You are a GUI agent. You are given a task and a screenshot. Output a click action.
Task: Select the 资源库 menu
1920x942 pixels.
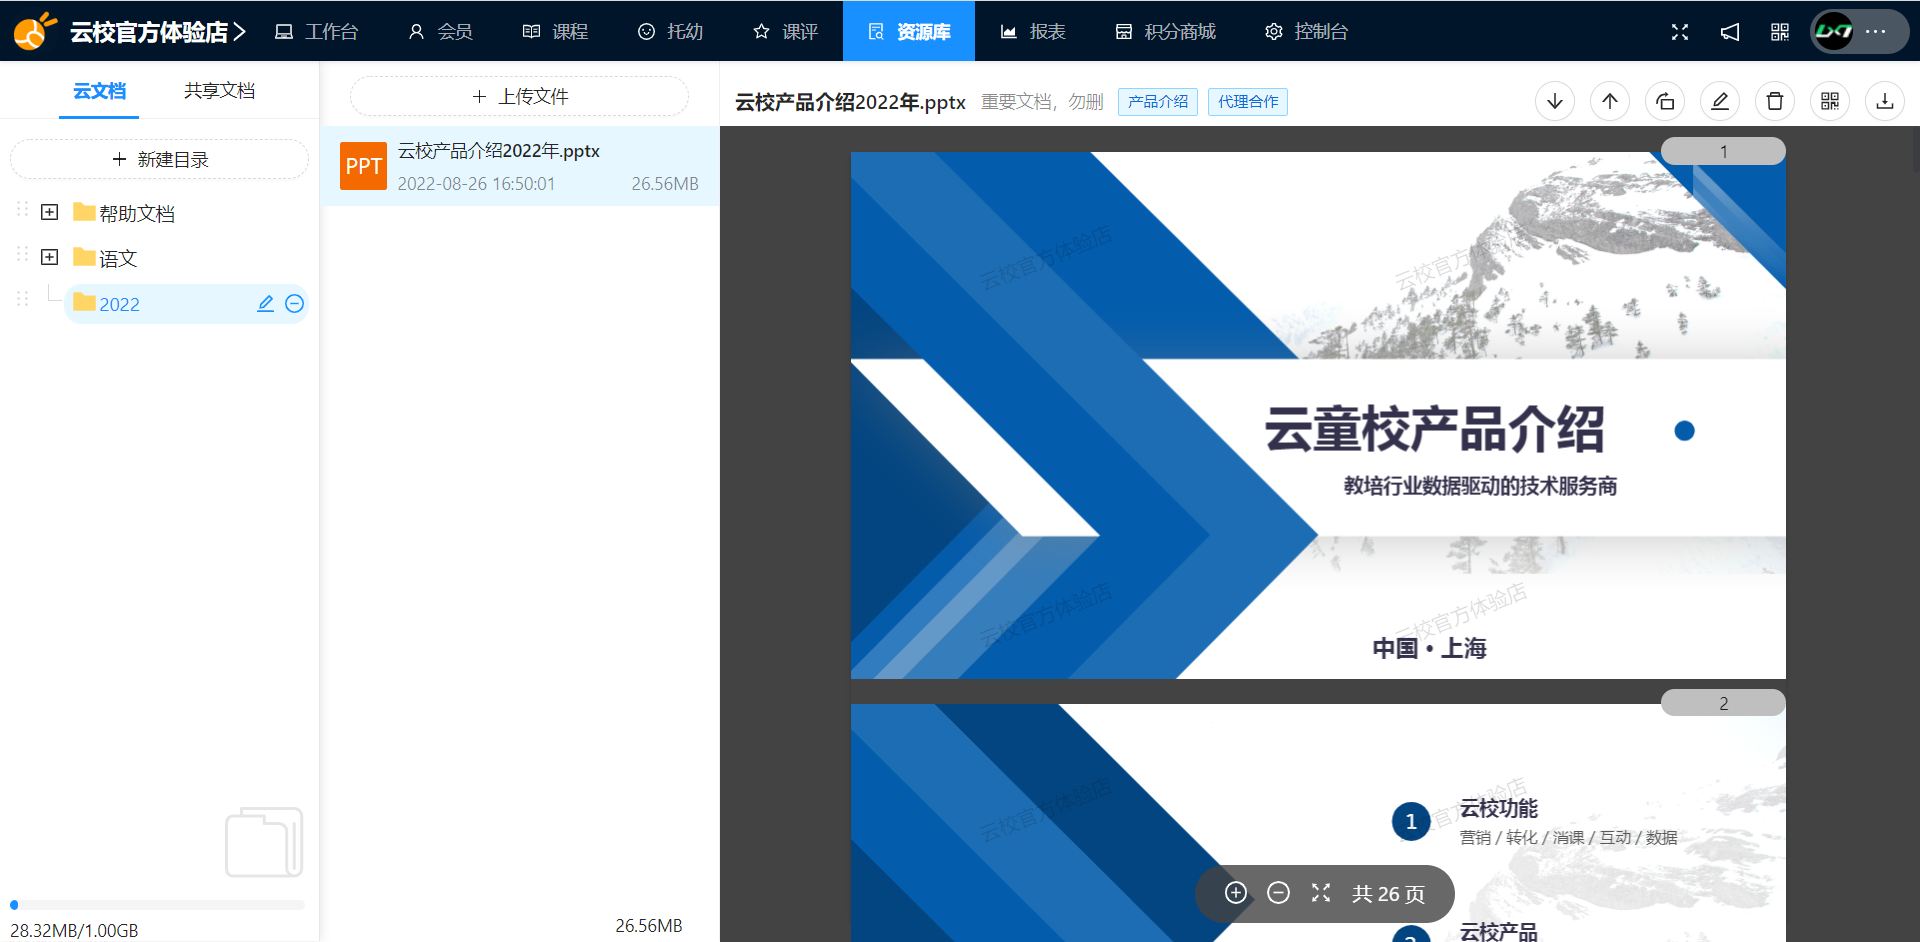[x=909, y=32]
